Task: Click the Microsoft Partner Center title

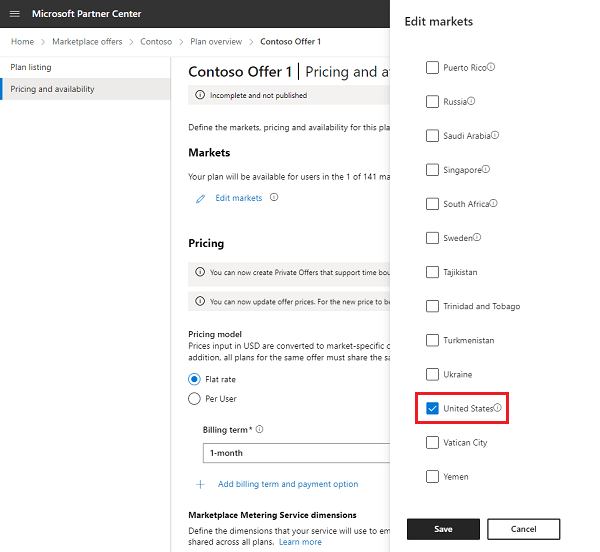Action: click(86, 14)
